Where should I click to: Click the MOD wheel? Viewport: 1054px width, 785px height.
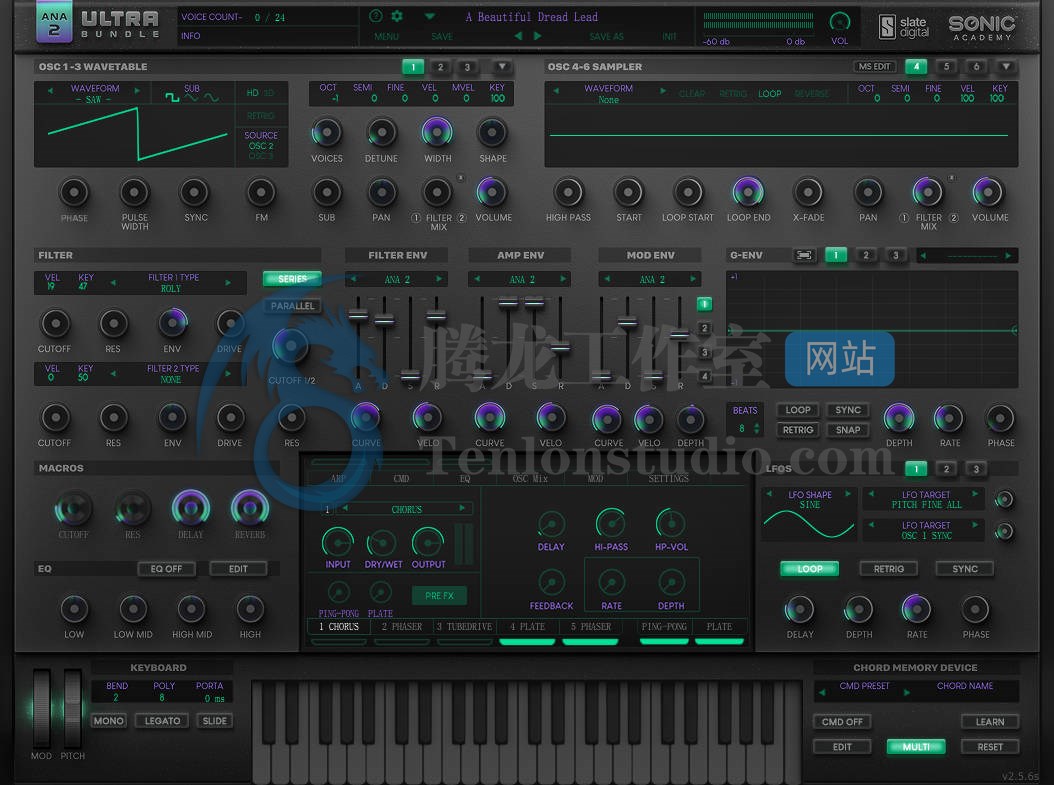pyautogui.click(x=42, y=708)
